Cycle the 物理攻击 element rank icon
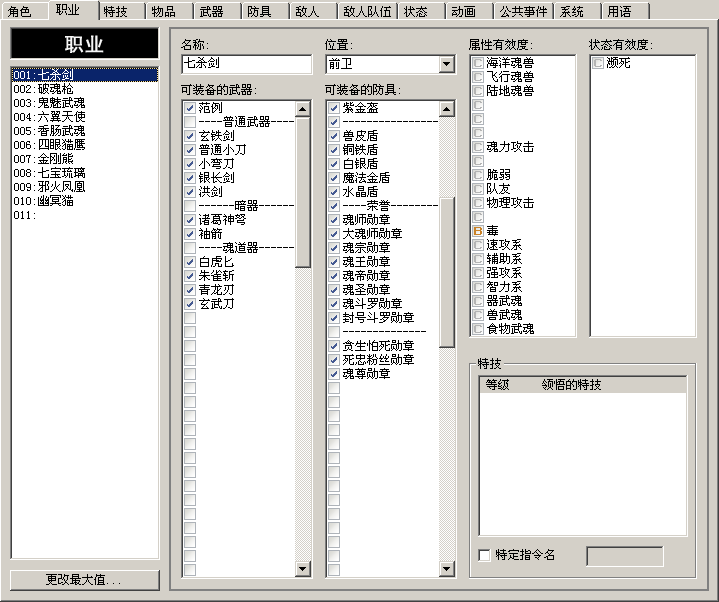This screenshot has height=602, width=719. point(478,203)
